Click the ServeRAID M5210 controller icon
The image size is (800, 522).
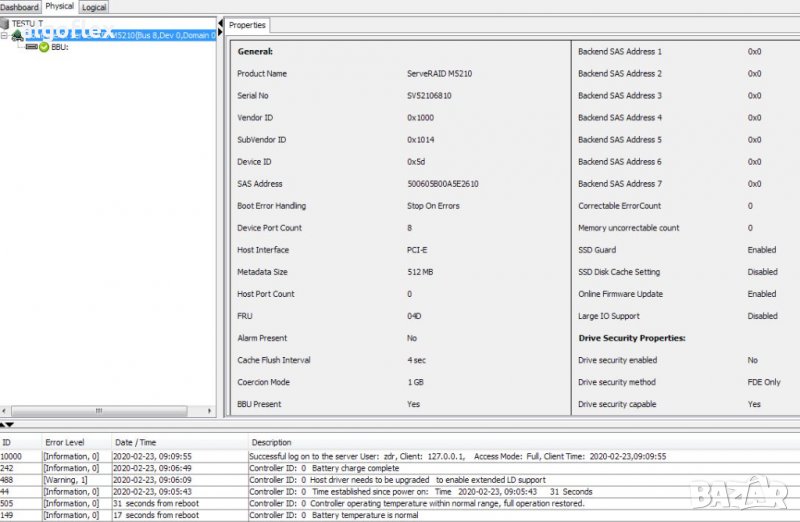click(x=17, y=35)
